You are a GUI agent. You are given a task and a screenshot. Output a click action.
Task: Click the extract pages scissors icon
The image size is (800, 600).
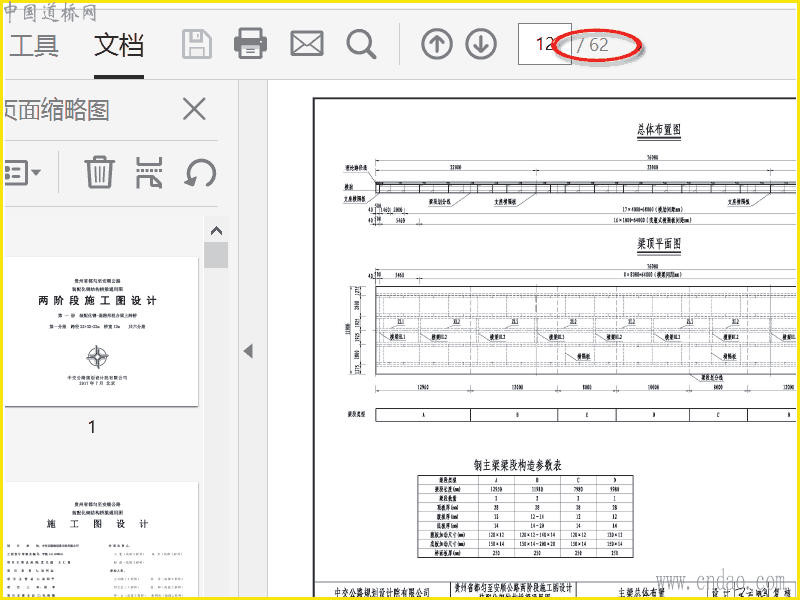click(x=149, y=172)
